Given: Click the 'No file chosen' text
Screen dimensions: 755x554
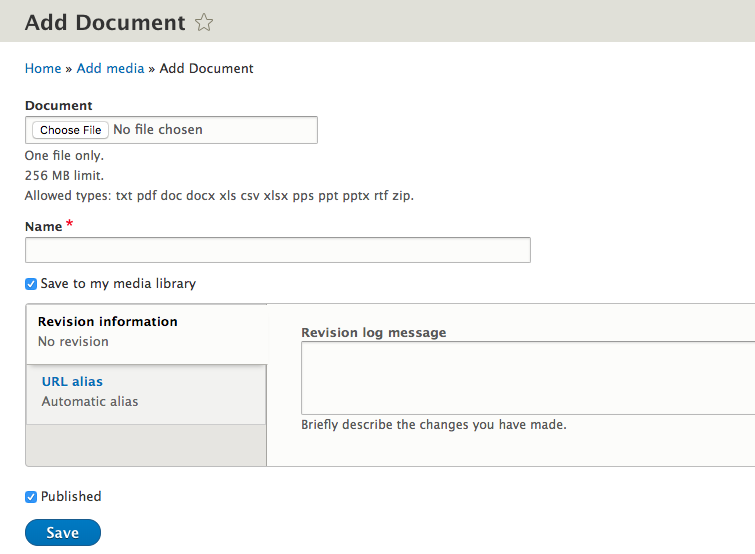Looking at the screenshot, I should pyautogui.click(x=158, y=130).
